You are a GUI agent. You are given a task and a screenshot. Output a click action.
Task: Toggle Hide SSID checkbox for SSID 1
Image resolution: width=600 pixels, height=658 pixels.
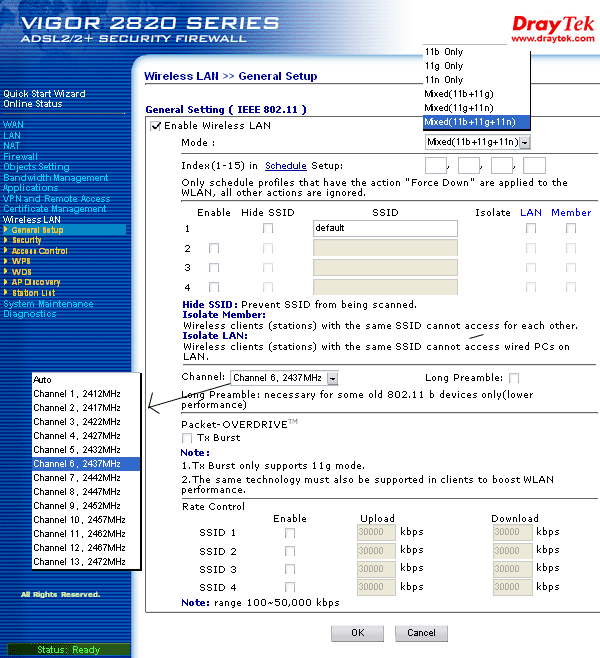[268, 228]
